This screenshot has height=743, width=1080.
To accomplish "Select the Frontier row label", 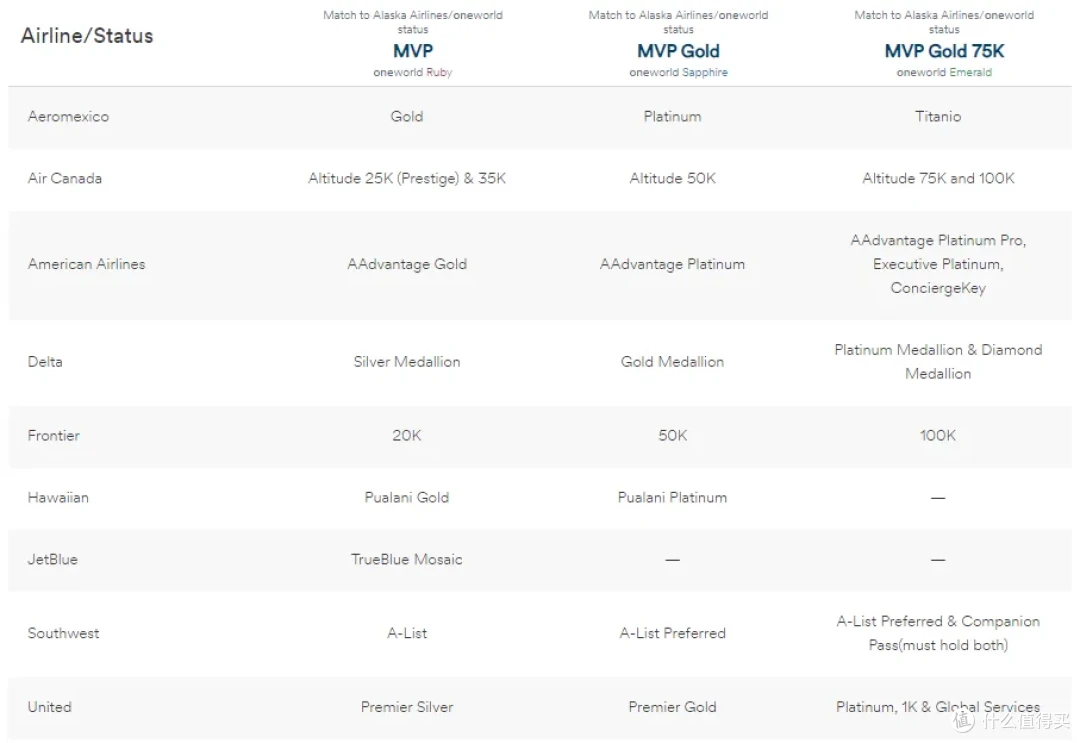I will coord(54,435).
